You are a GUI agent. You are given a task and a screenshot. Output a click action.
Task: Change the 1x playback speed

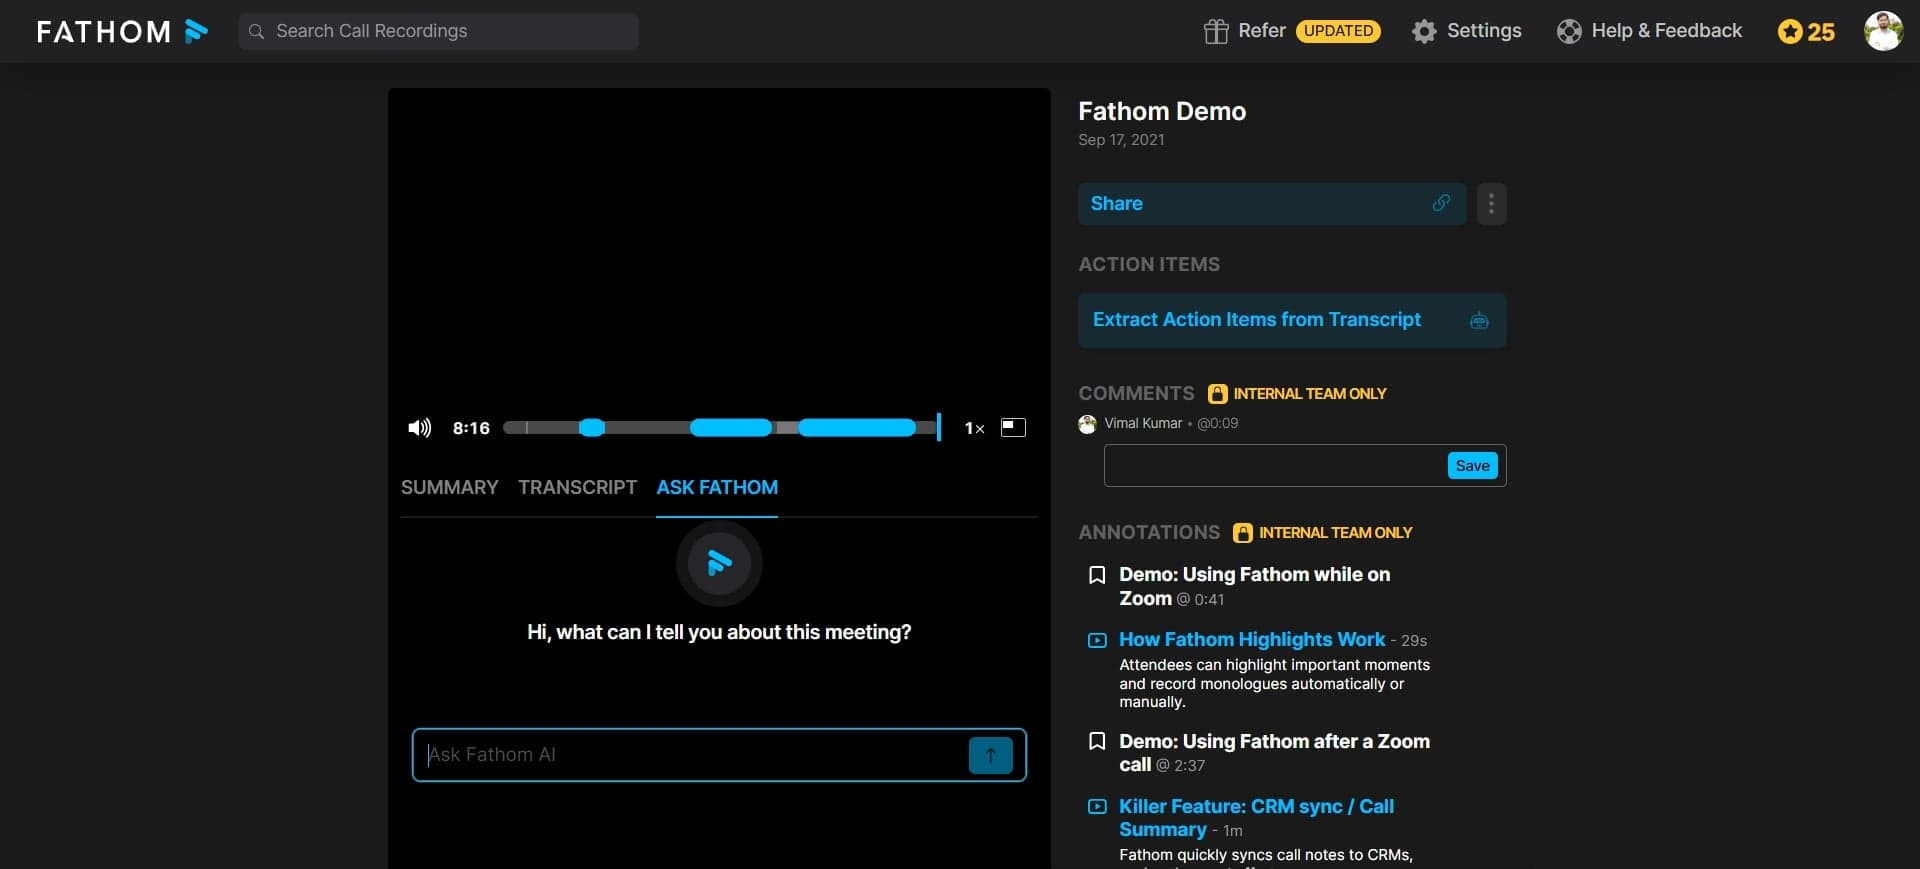click(974, 428)
